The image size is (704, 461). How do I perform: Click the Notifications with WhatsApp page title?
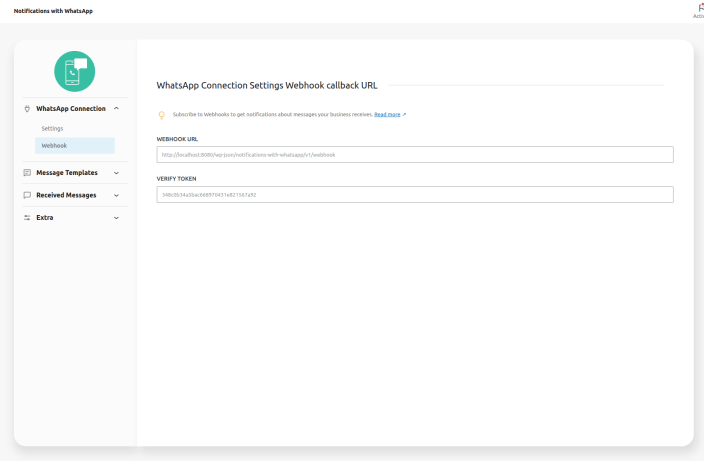[x=53, y=11]
